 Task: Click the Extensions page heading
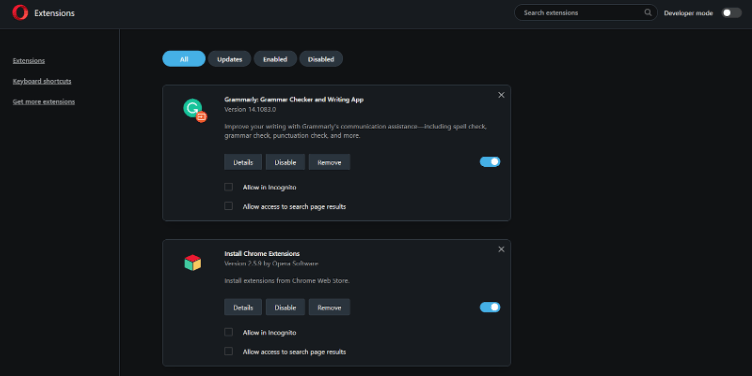tap(54, 13)
